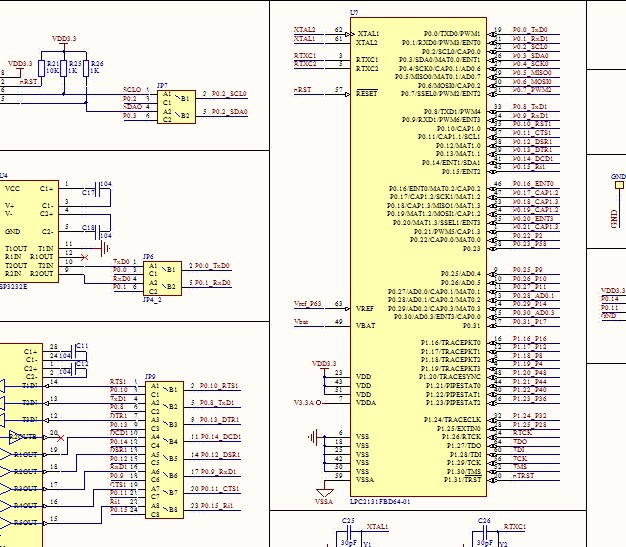Select capacitor C26 labeled 30pF
Viewport: 626px width, 547px height.
point(484,531)
